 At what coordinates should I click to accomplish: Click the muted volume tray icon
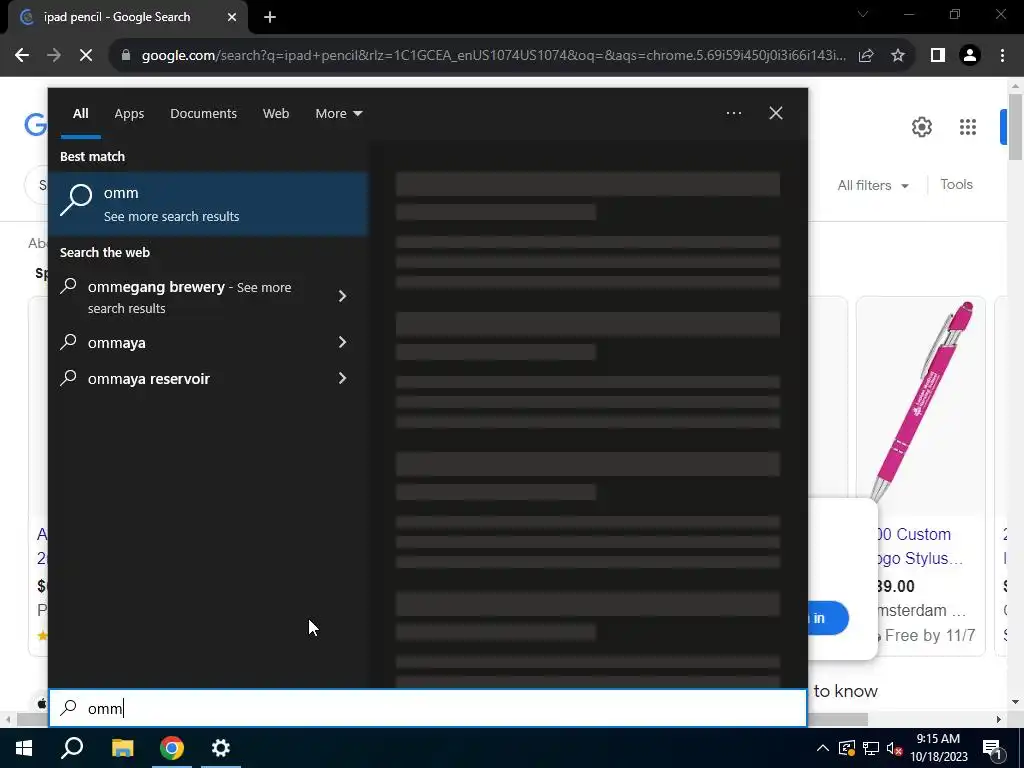point(894,748)
